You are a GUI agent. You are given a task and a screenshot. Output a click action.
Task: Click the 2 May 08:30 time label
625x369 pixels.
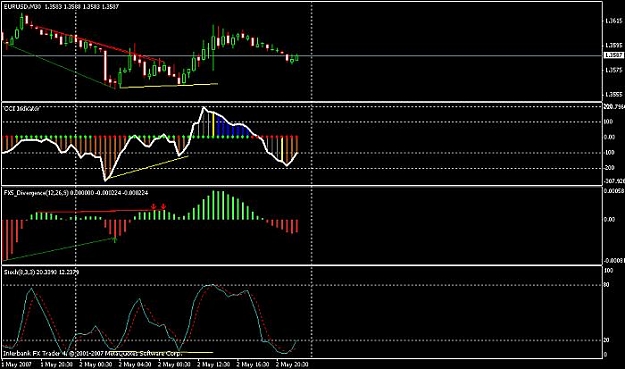[174, 364]
